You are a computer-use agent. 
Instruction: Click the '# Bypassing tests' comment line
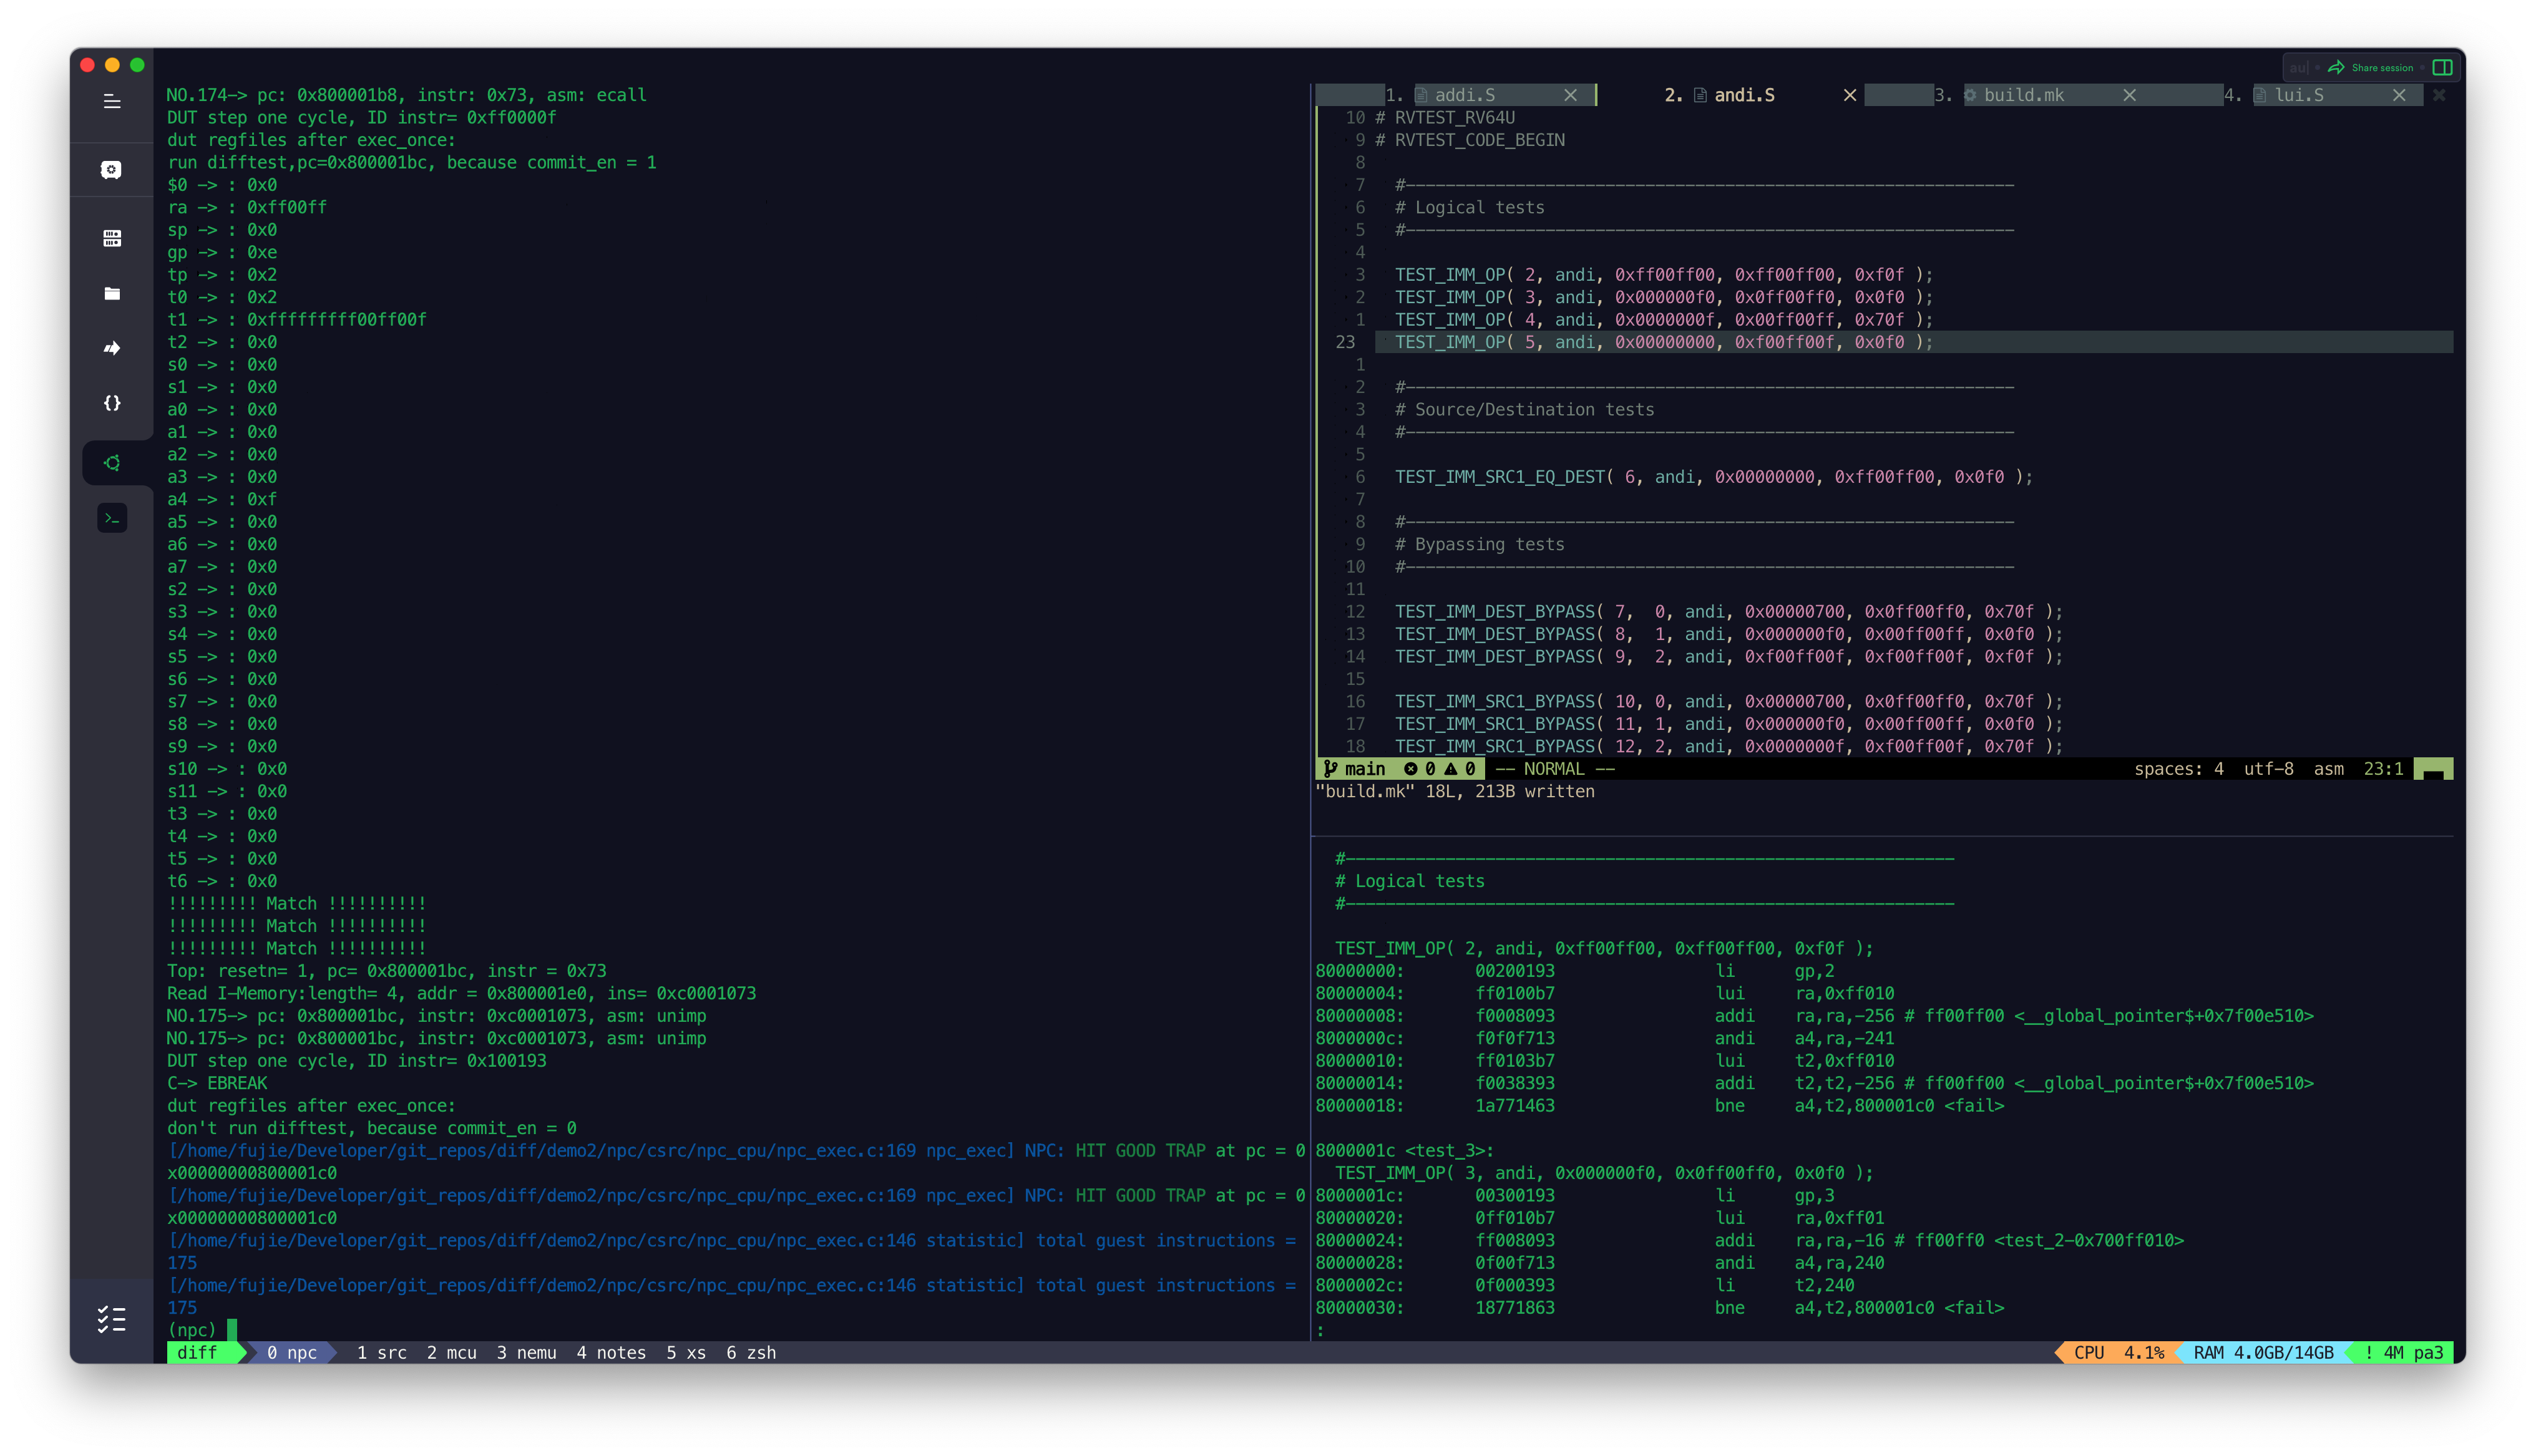point(1479,544)
